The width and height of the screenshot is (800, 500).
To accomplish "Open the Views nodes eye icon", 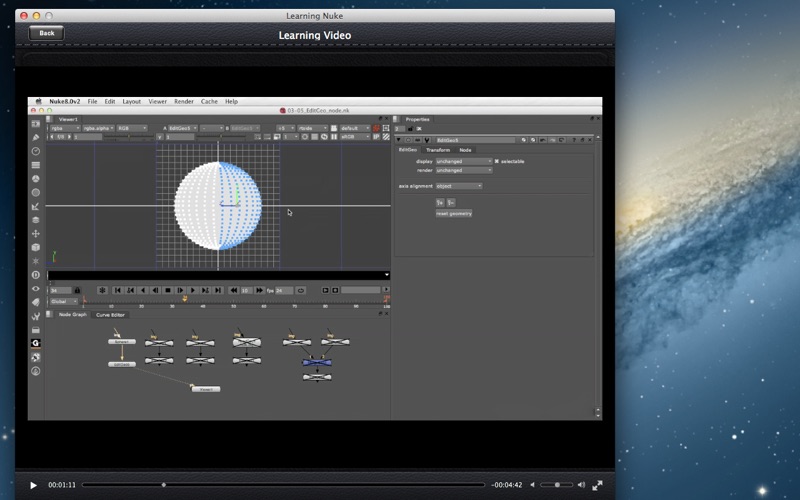I will pyautogui.click(x=36, y=289).
